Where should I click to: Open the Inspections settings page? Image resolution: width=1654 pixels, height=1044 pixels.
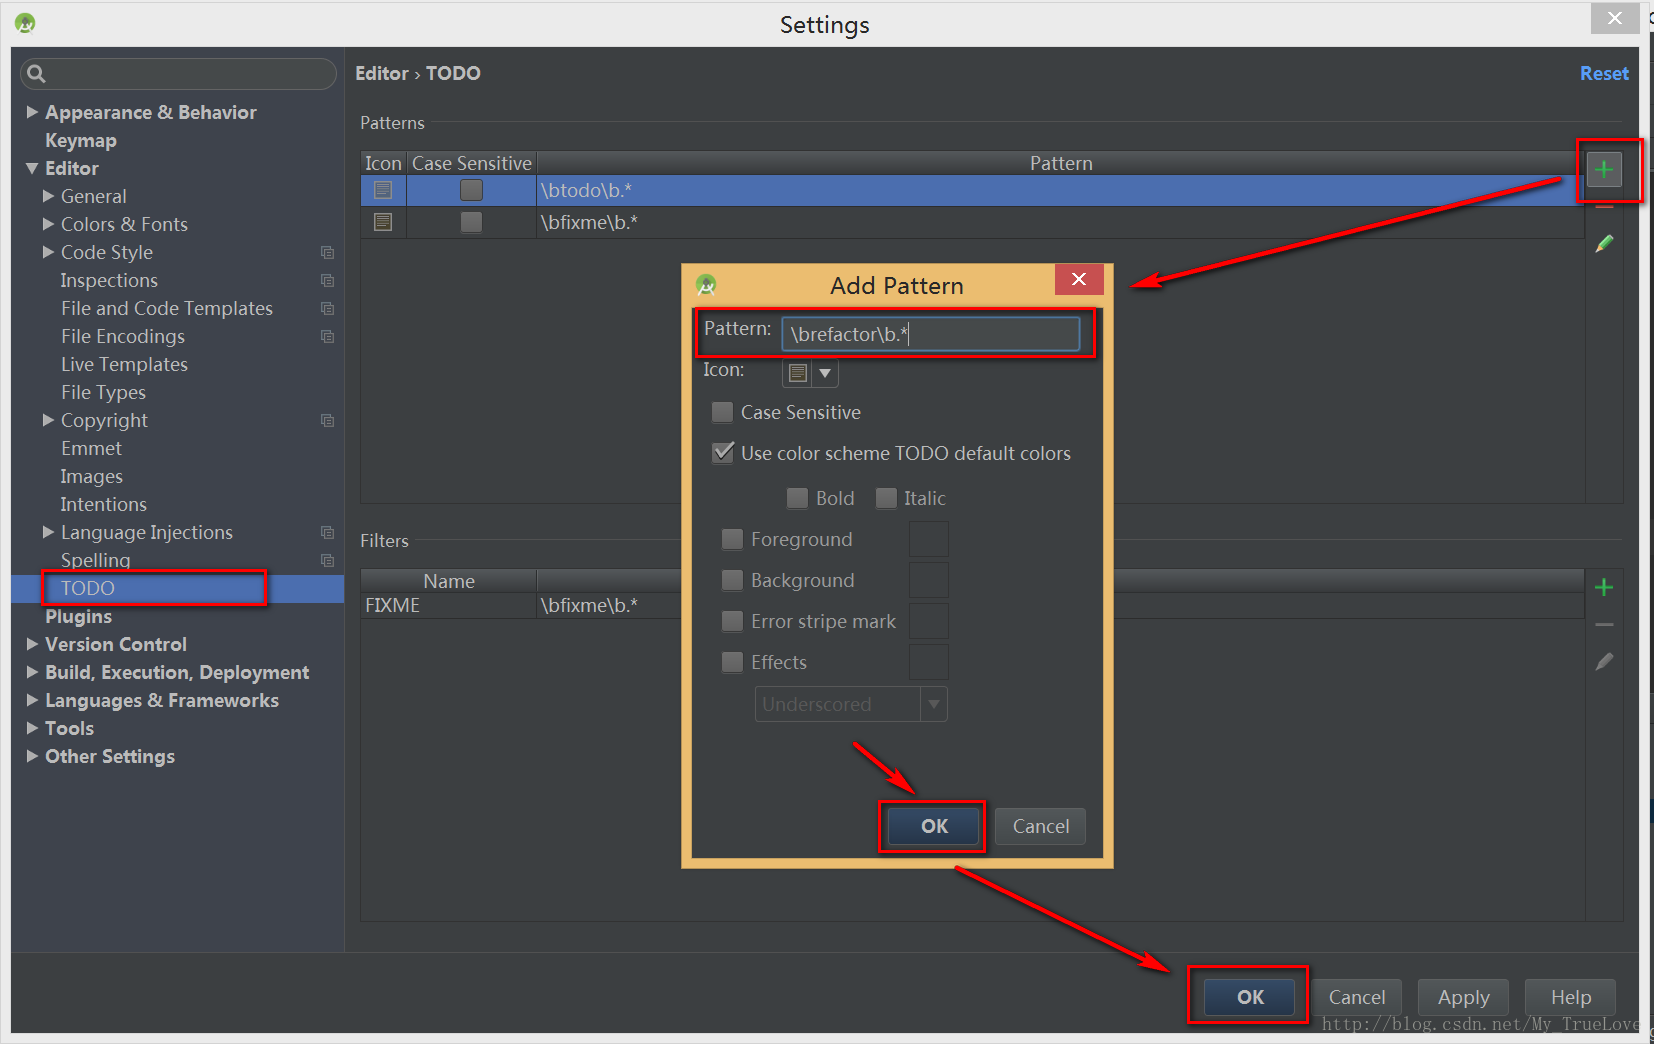point(109,281)
